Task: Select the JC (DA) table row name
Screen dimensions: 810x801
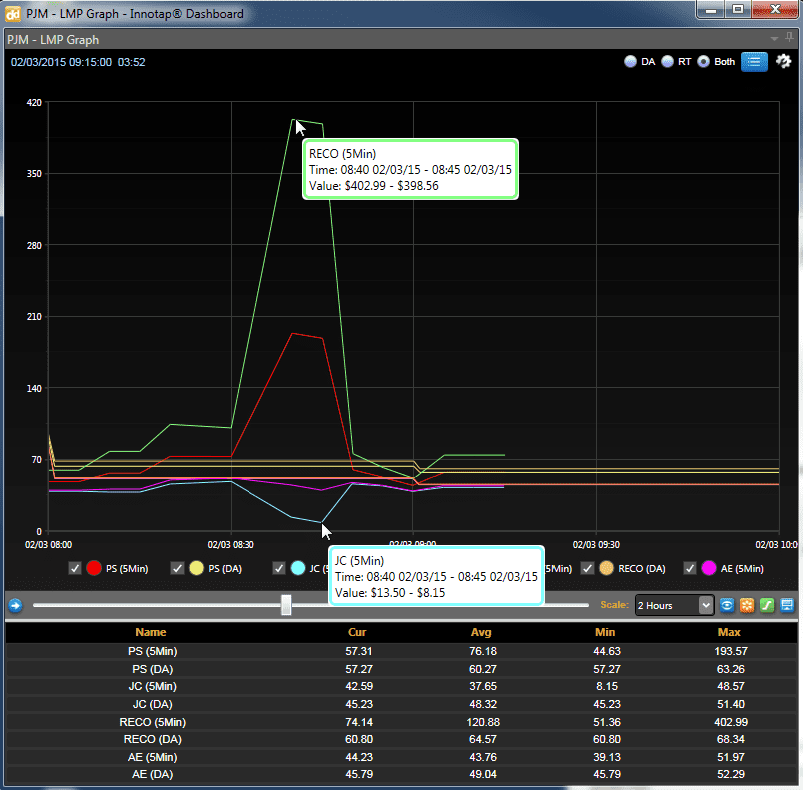Action: [x=152, y=704]
